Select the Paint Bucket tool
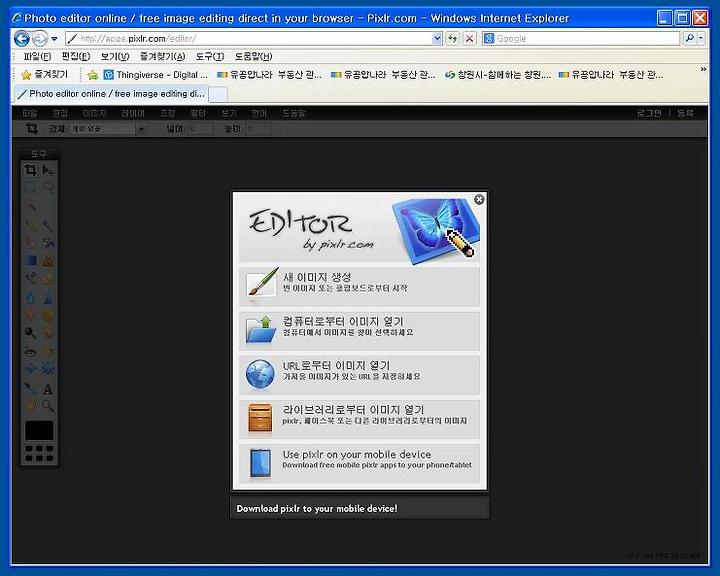720x576 pixels. pos(48,243)
